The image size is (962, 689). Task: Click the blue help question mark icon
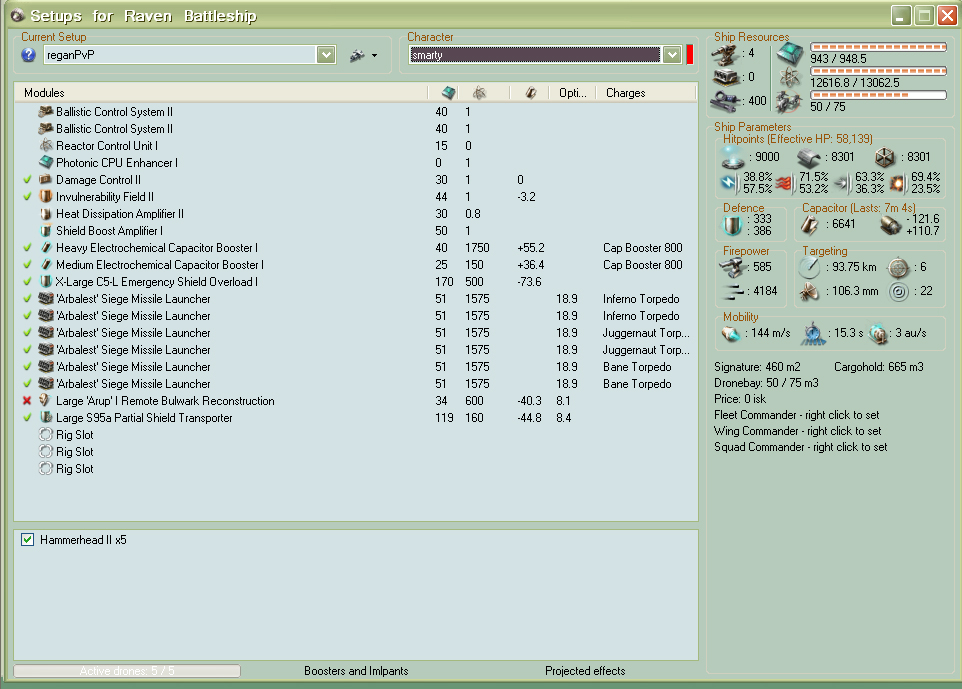click(28, 55)
